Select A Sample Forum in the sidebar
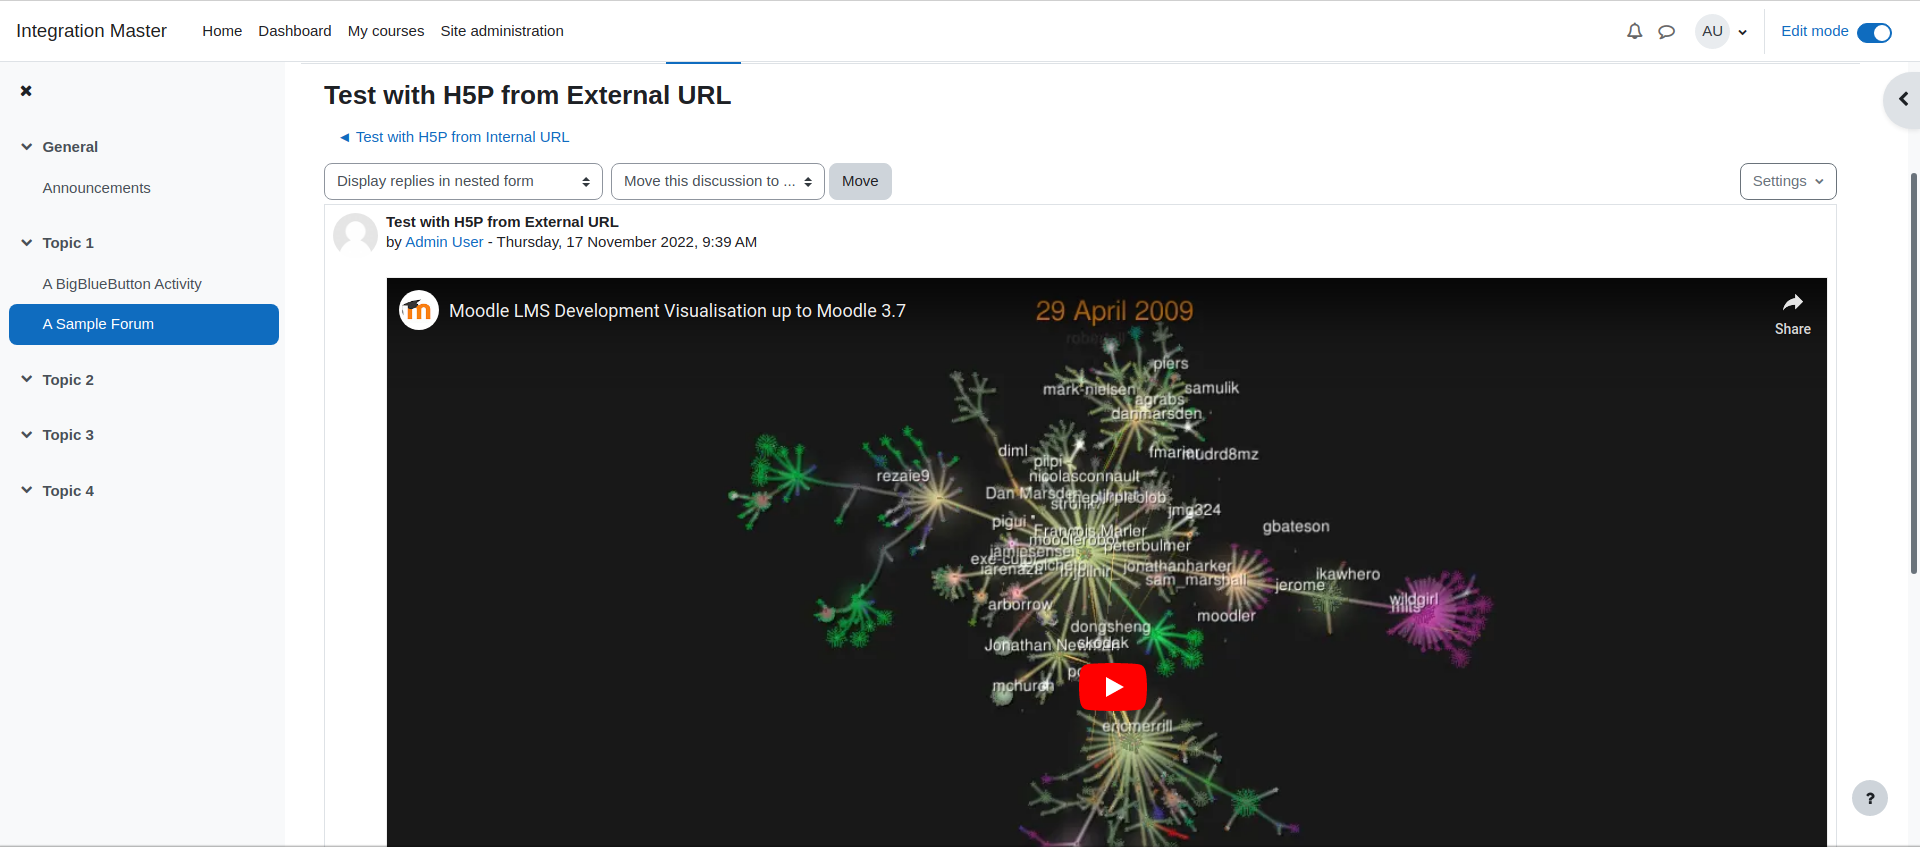Image resolution: width=1920 pixels, height=847 pixels. [144, 324]
